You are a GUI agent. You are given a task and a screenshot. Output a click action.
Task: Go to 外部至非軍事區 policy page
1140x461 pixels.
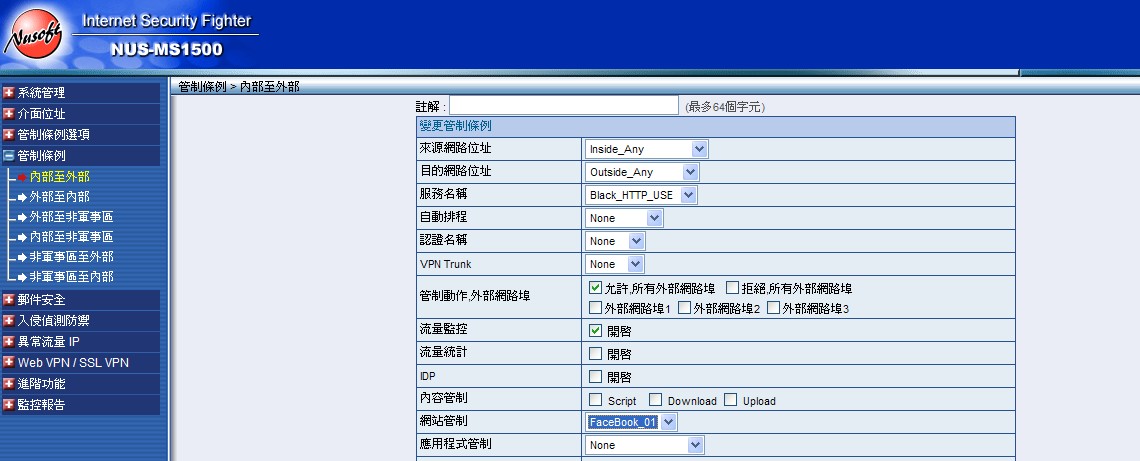click(x=71, y=217)
